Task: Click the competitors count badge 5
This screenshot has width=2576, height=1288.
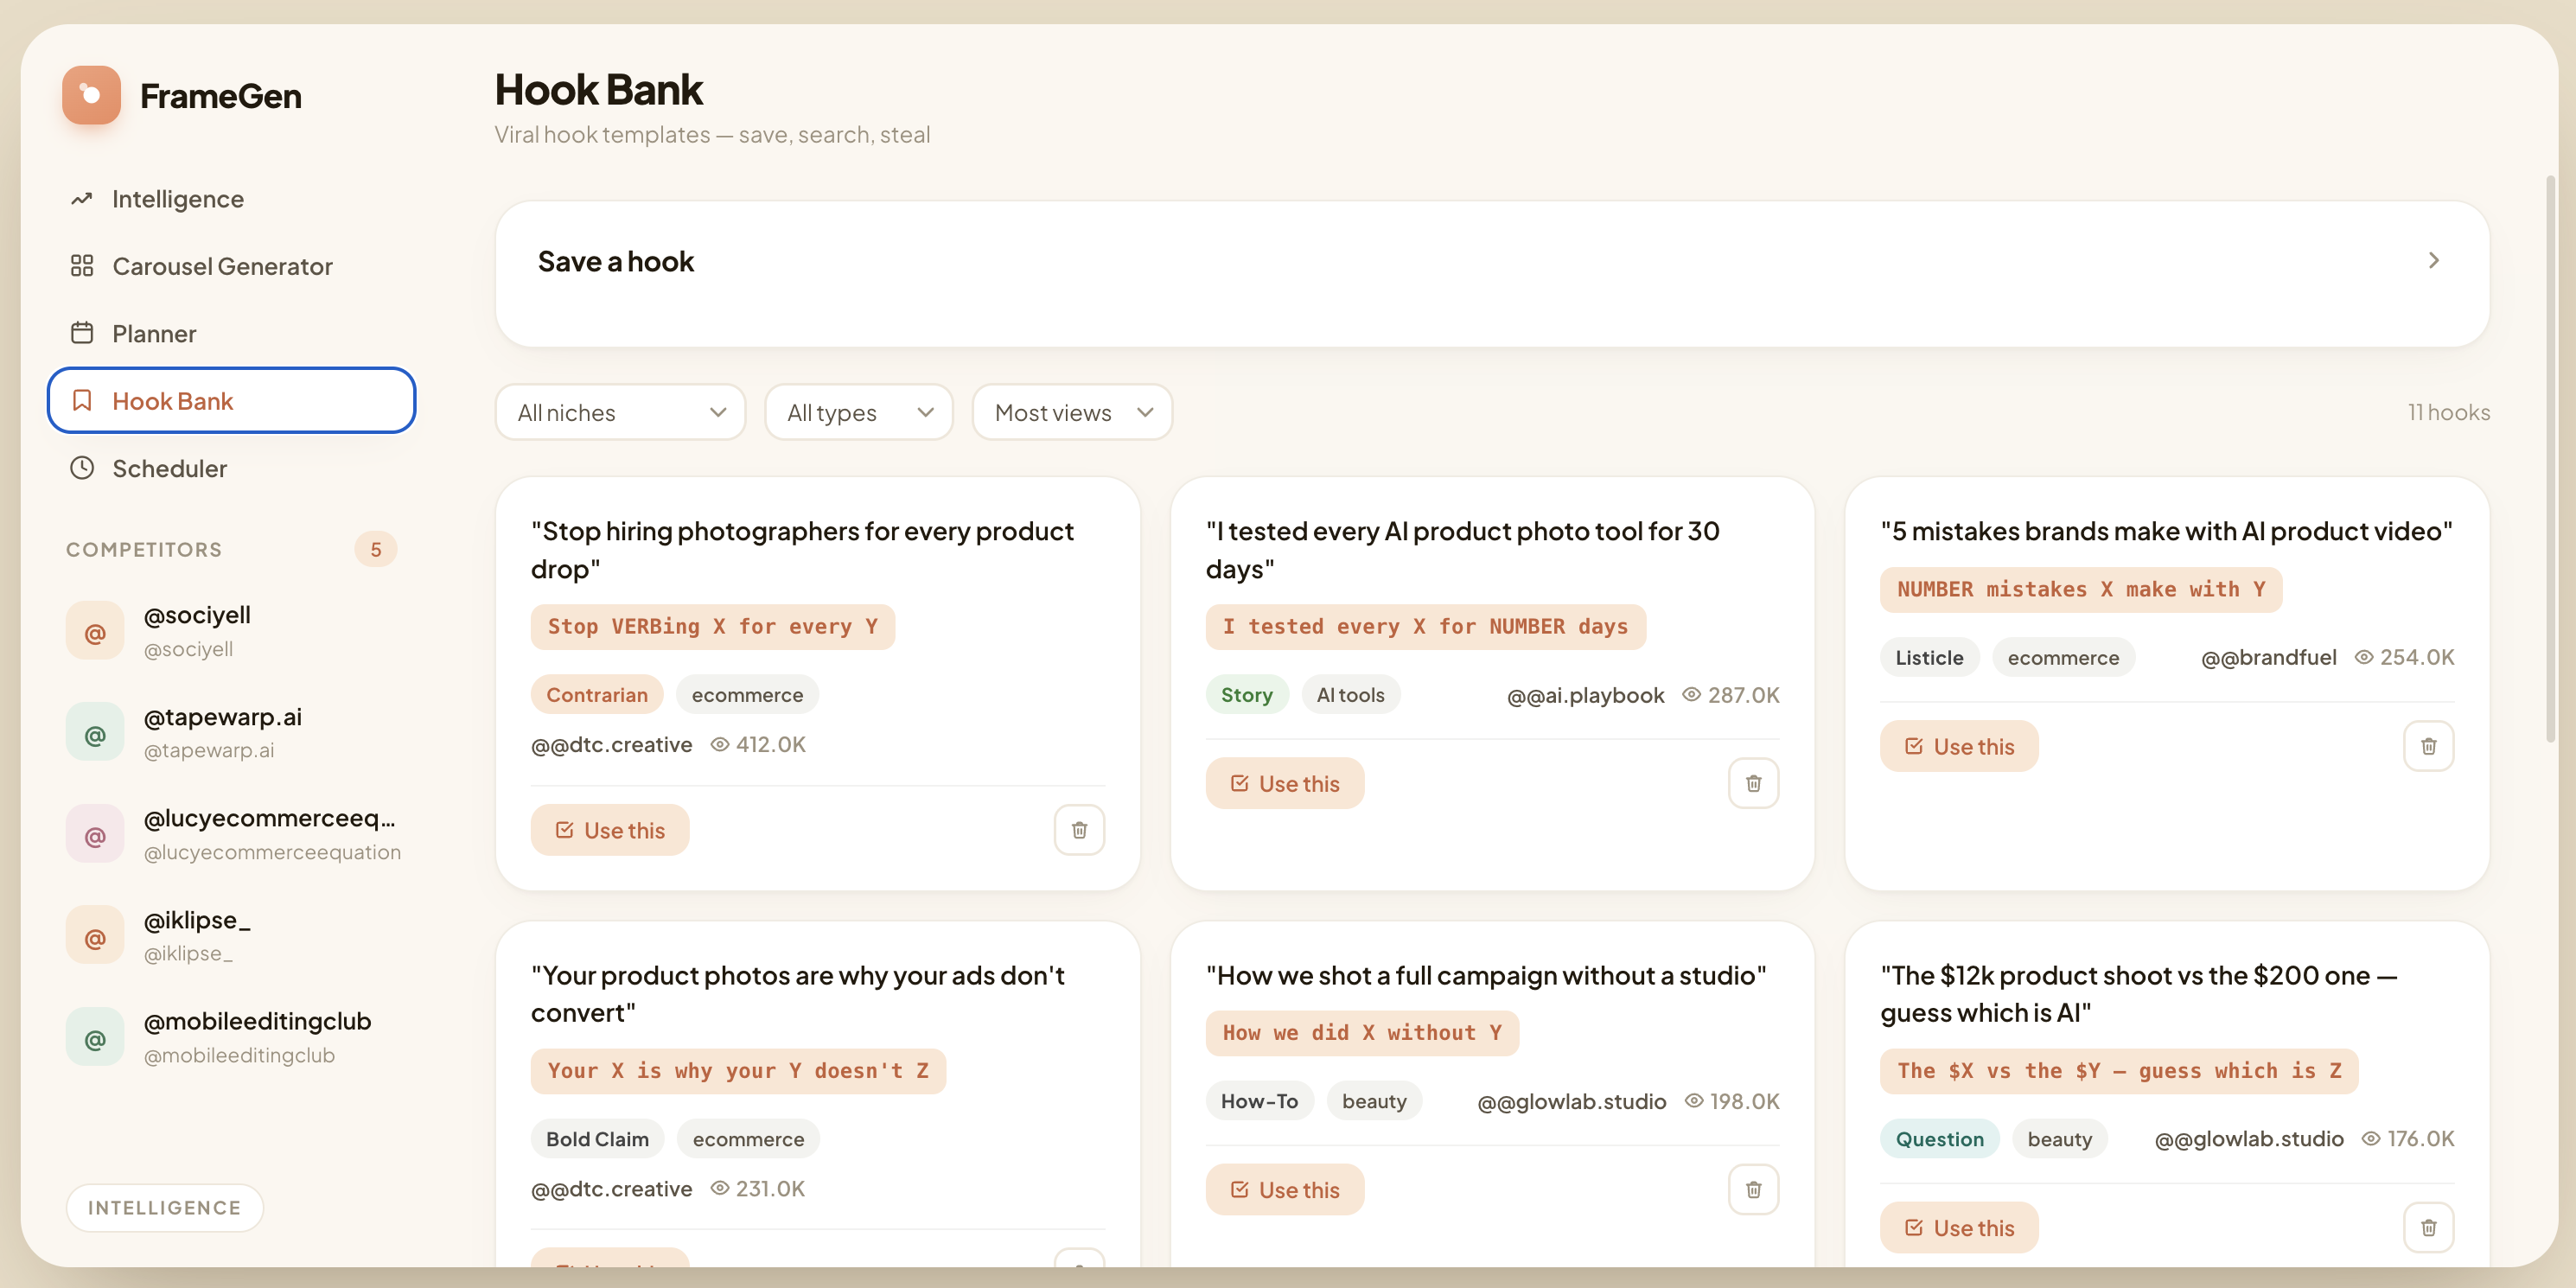Action: [x=376, y=549]
